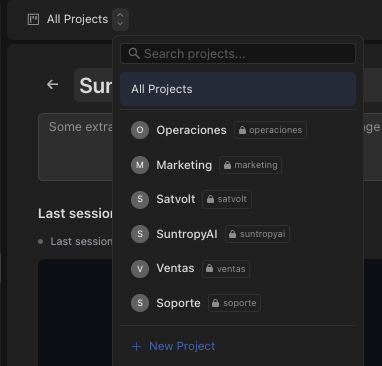Select All Projects in the dropdown list
The height and width of the screenshot is (366, 382).
pos(238,89)
